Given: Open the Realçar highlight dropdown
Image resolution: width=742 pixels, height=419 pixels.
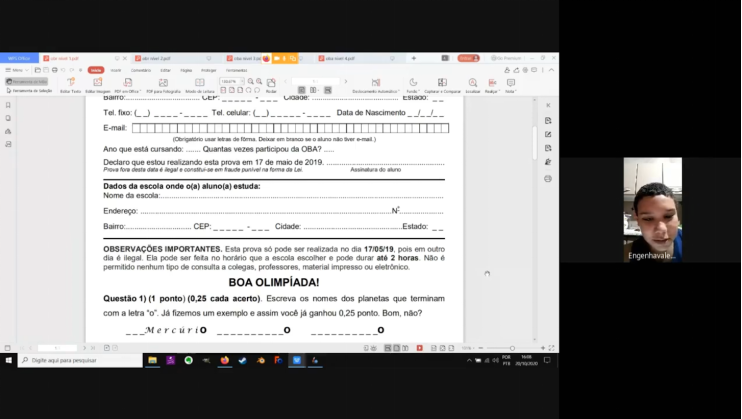Looking at the screenshot, I should 492,85.
